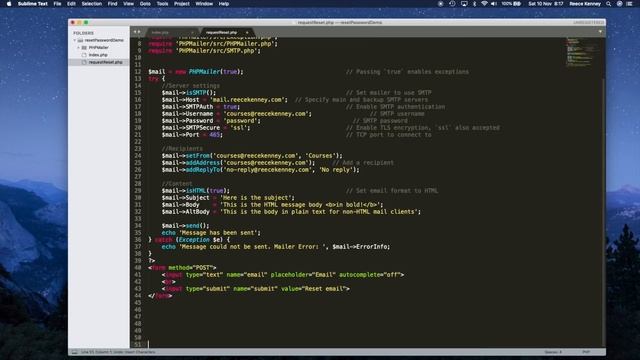Click on the isSMTP() method call
The height and width of the screenshot is (360, 640).
pyautogui.click(x=200, y=93)
